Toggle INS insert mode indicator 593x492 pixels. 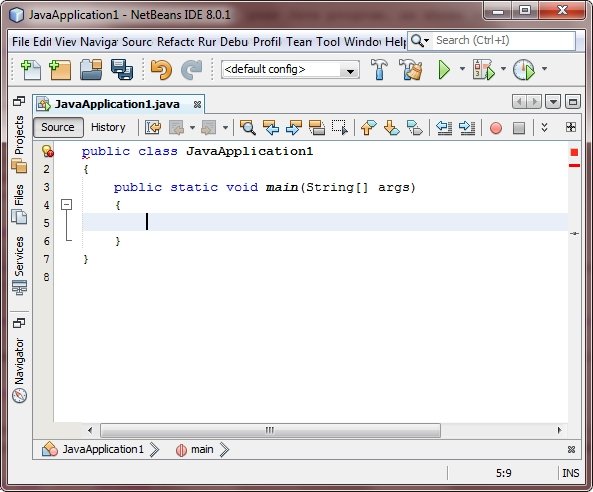coord(570,473)
